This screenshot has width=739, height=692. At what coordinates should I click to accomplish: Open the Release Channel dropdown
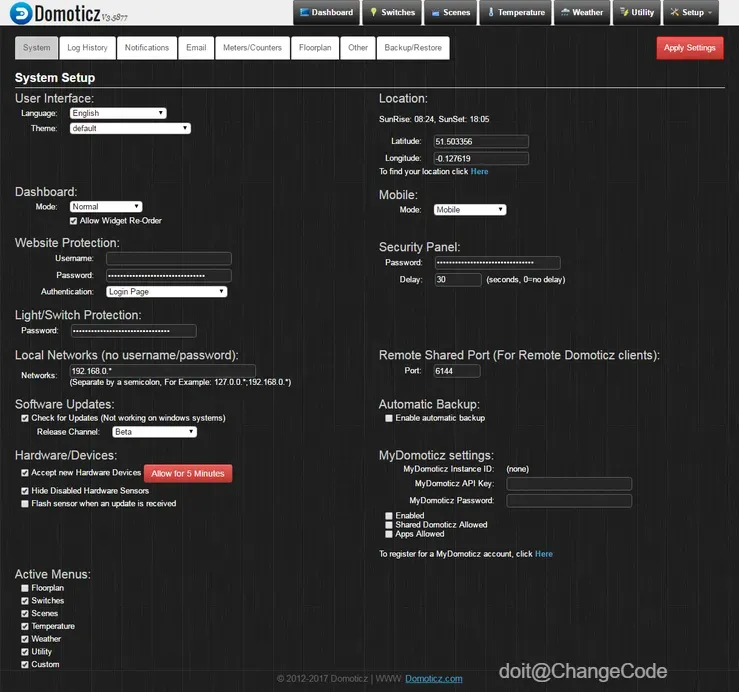(x=155, y=432)
